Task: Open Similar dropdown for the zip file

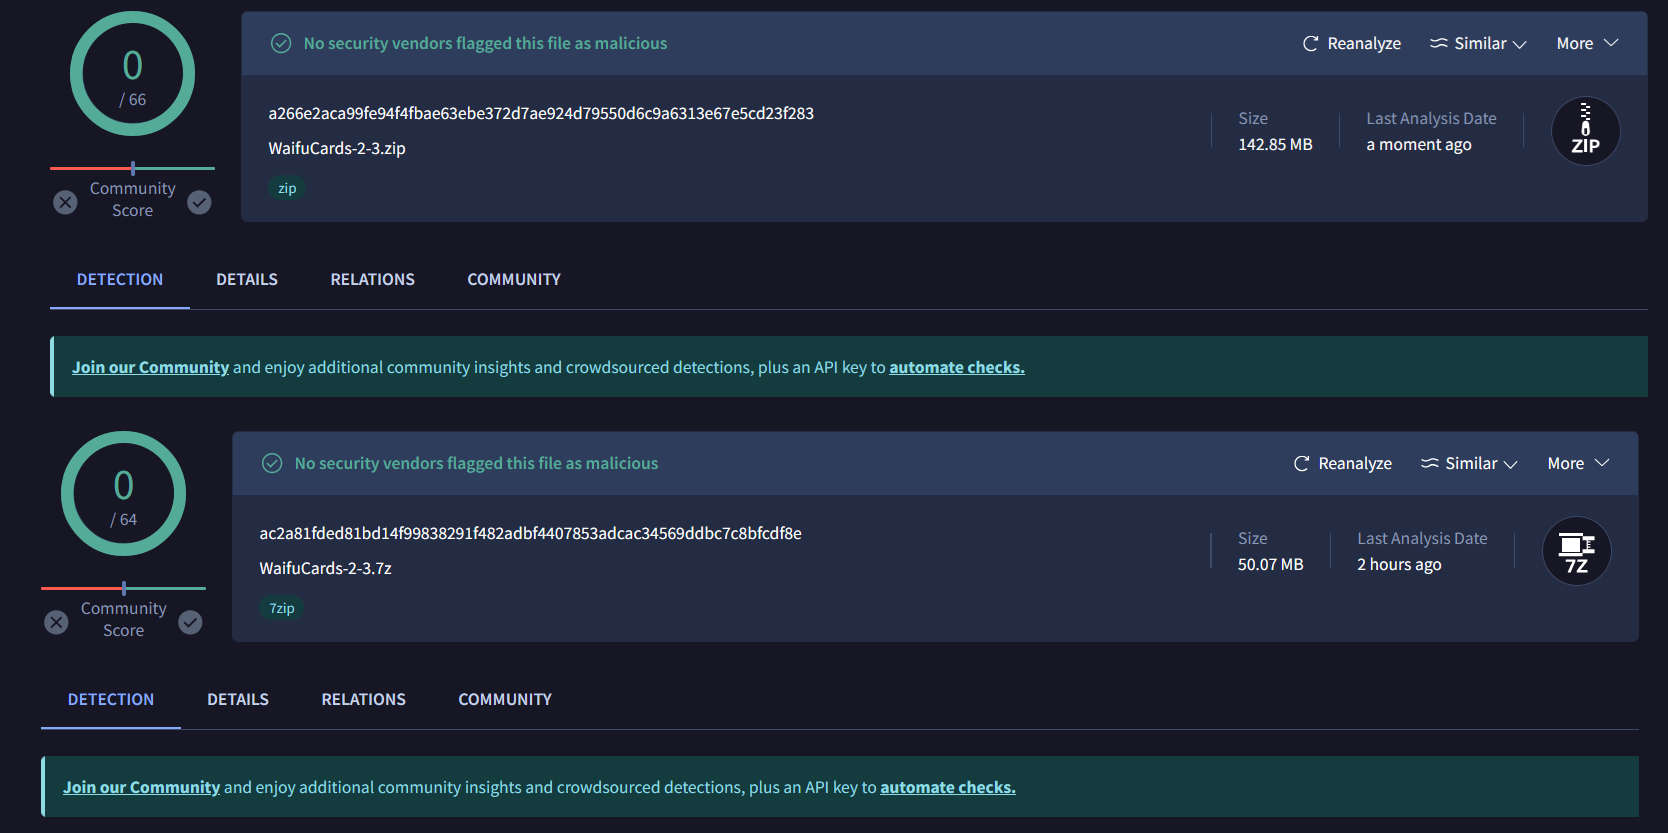Action: pyautogui.click(x=1478, y=43)
